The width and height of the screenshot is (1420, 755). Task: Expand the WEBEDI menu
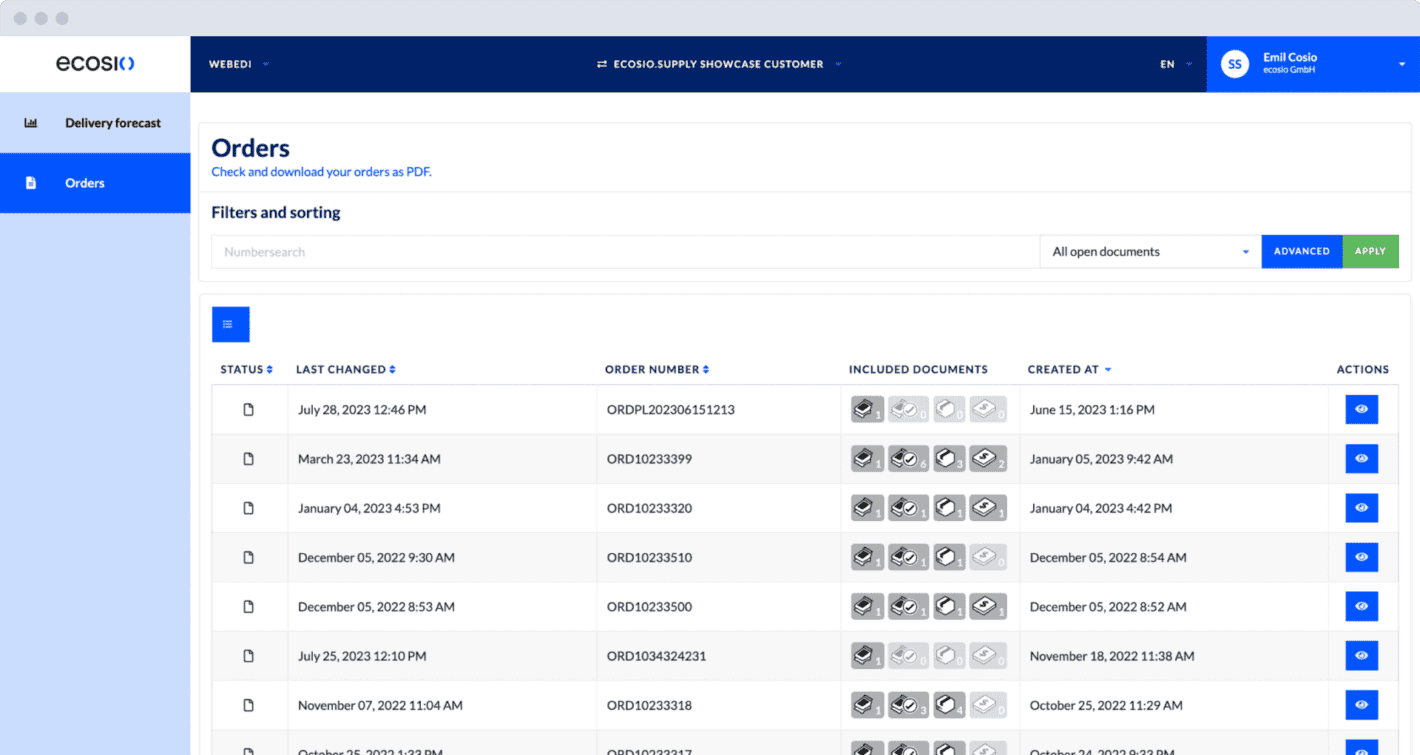pyautogui.click(x=237, y=63)
